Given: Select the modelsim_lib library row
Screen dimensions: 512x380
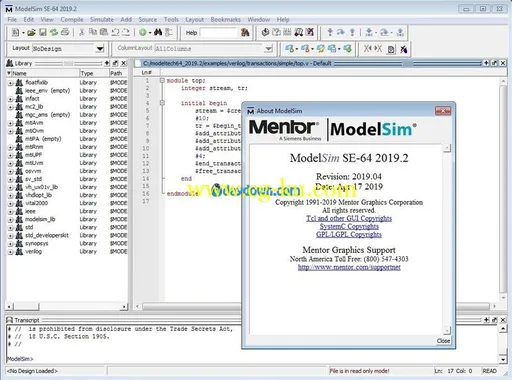Looking at the screenshot, I should coord(67,219).
